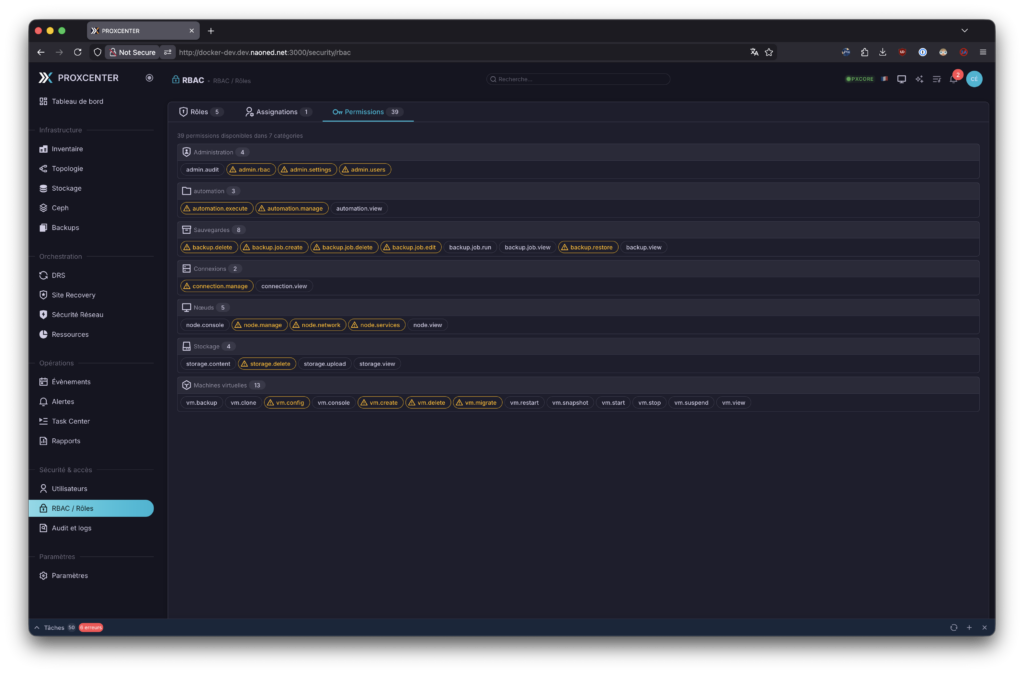1024x674 pixels.
Task: Go to Tableau de bord
Action: coord(76,101)
